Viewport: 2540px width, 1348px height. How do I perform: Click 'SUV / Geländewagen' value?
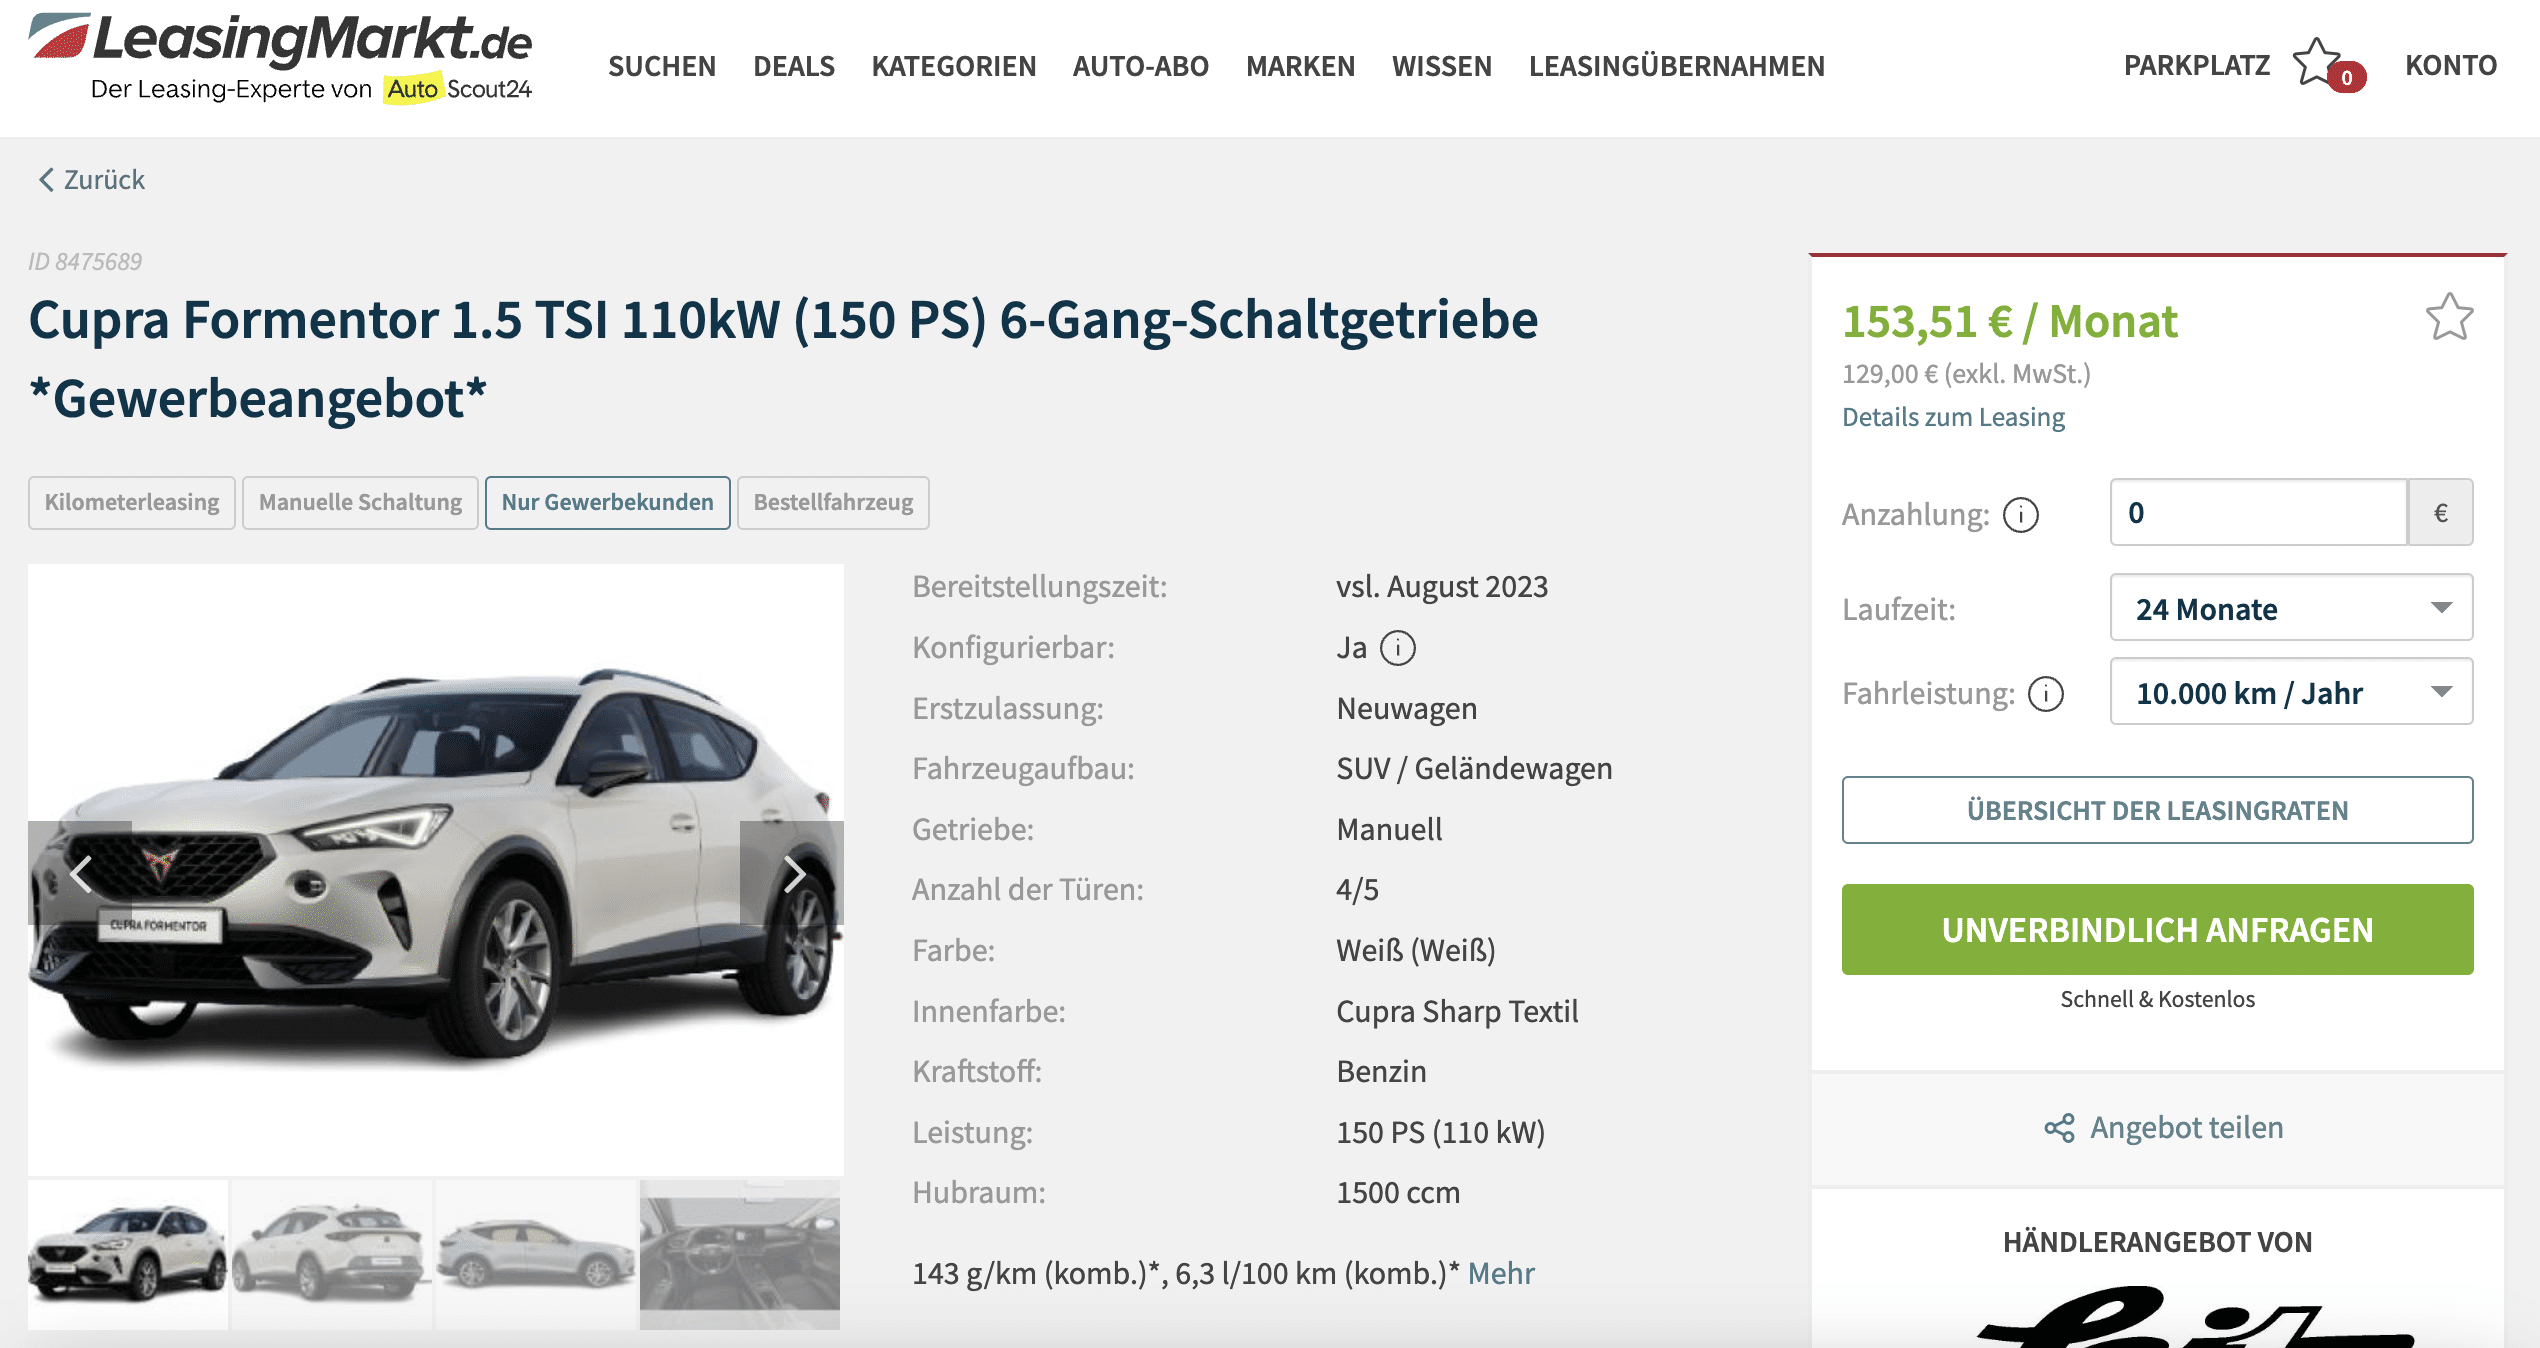[1474, 769]
